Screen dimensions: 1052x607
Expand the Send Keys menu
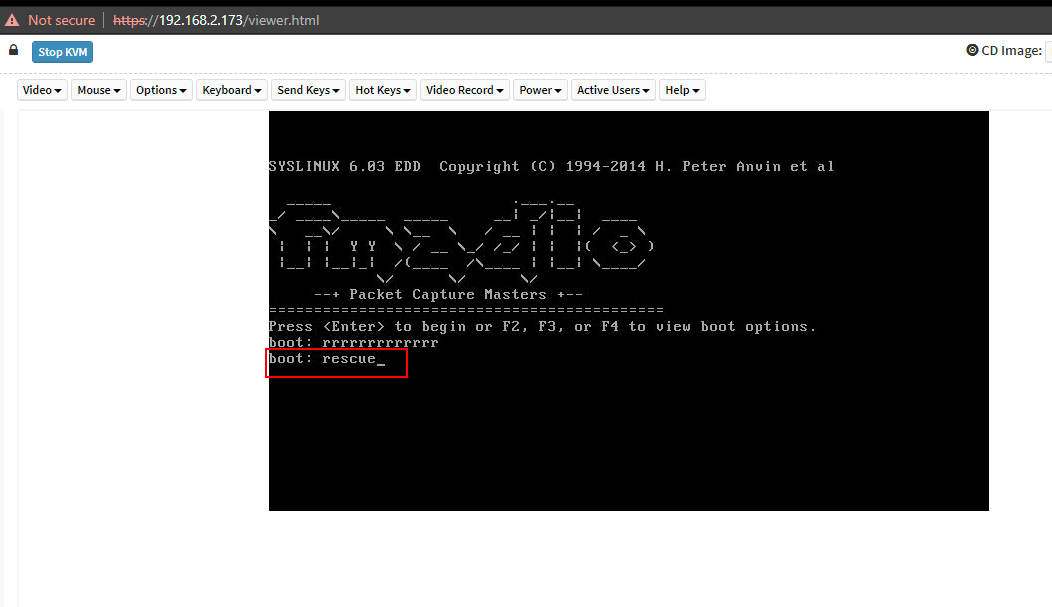[308, 90]
